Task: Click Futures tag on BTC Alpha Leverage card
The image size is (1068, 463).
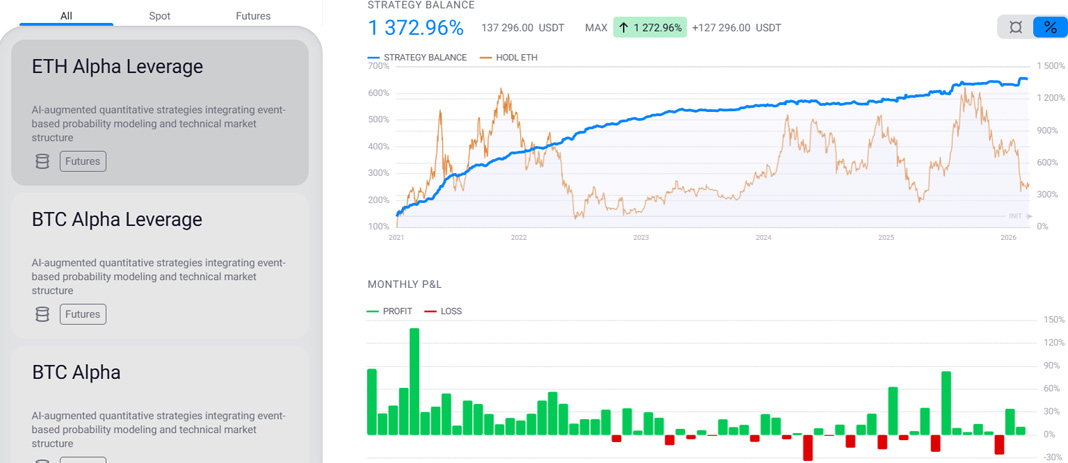Action: point(83,314)
